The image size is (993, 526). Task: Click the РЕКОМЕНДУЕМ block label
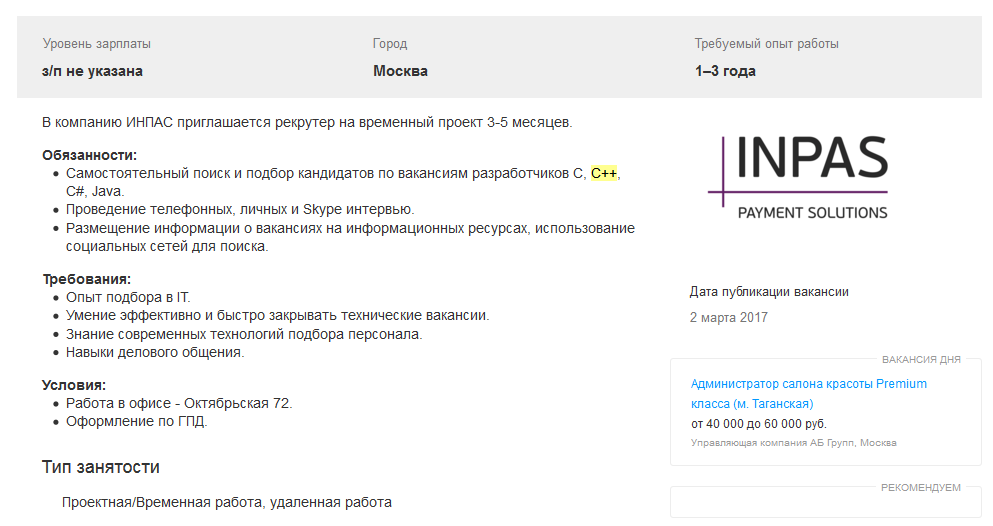921,487
